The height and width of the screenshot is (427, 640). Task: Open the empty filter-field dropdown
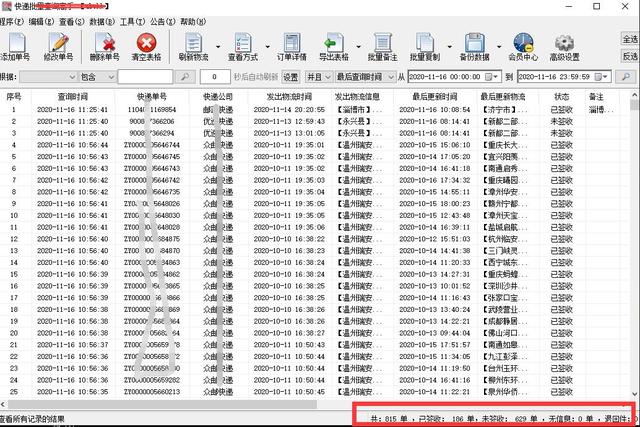click(x=48, y=77)
